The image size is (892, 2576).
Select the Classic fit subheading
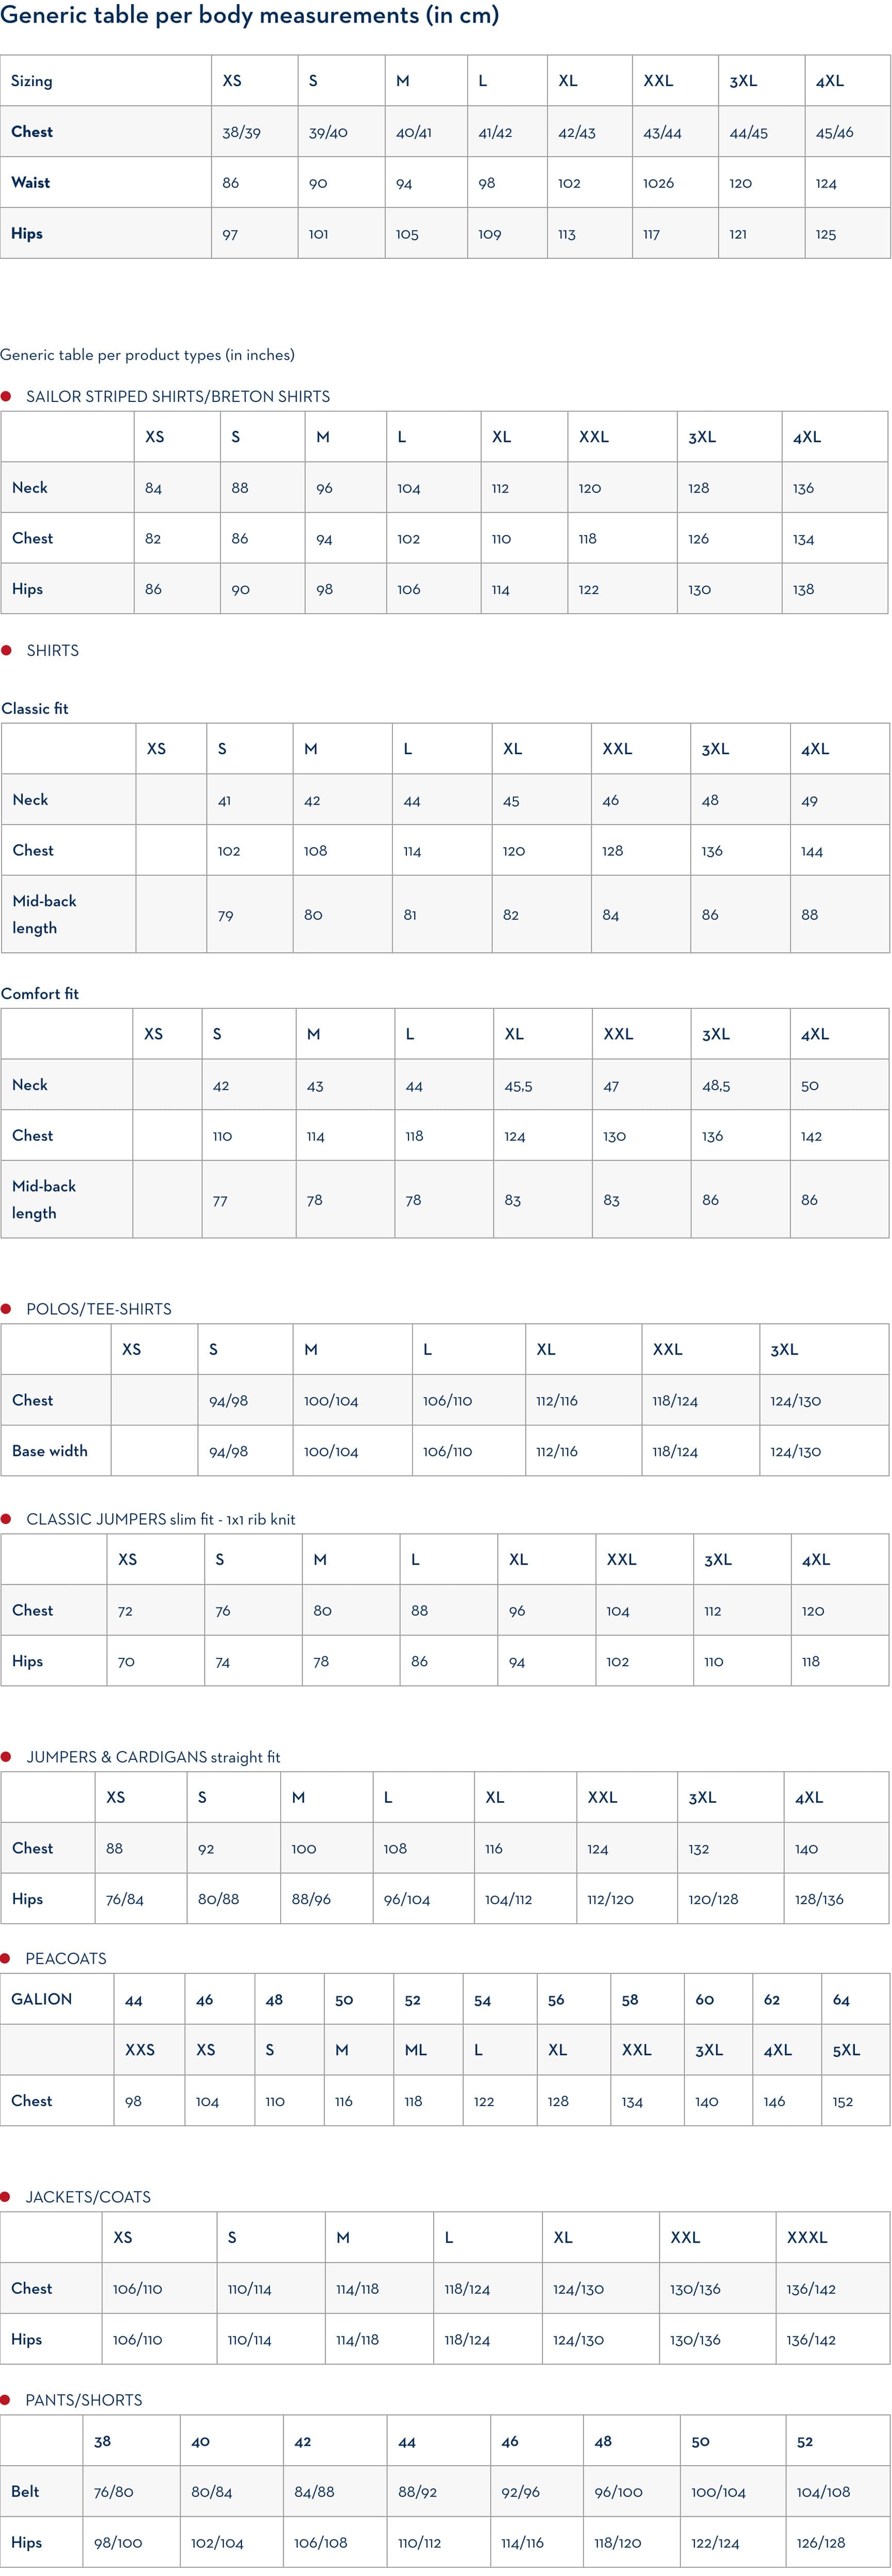(35, 708)
